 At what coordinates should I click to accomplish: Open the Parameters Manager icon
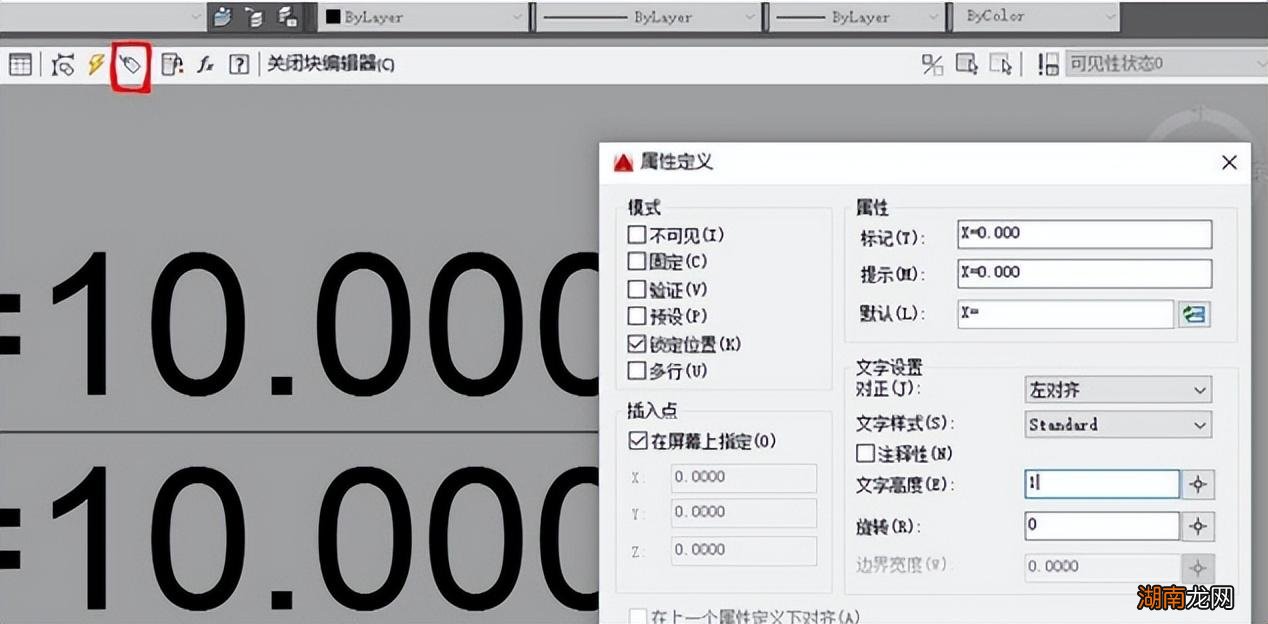[170, 64]
